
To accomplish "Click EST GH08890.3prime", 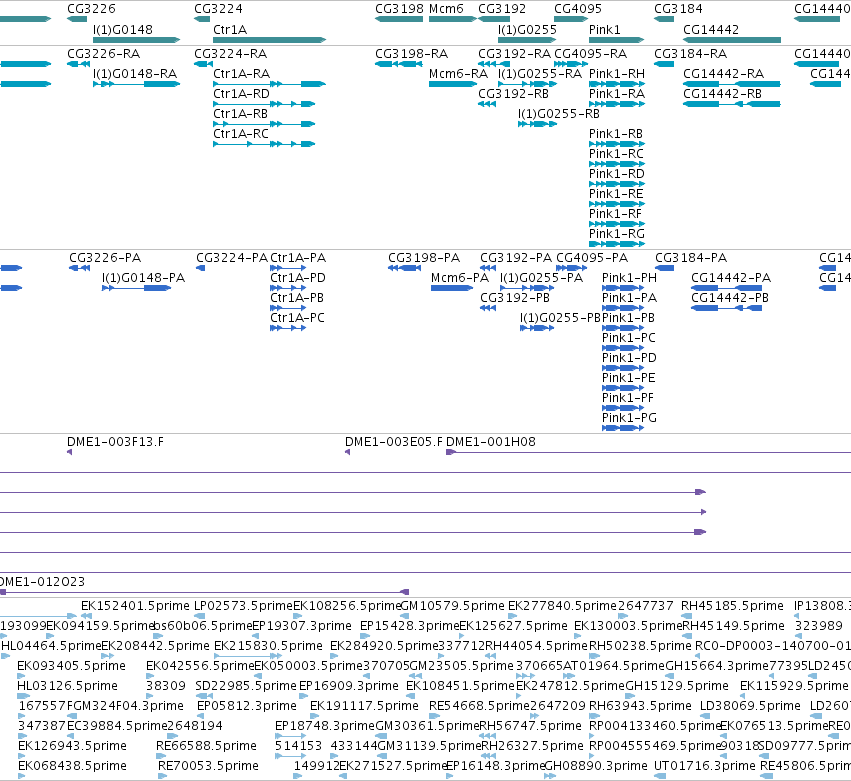I will tap(595, 766).
